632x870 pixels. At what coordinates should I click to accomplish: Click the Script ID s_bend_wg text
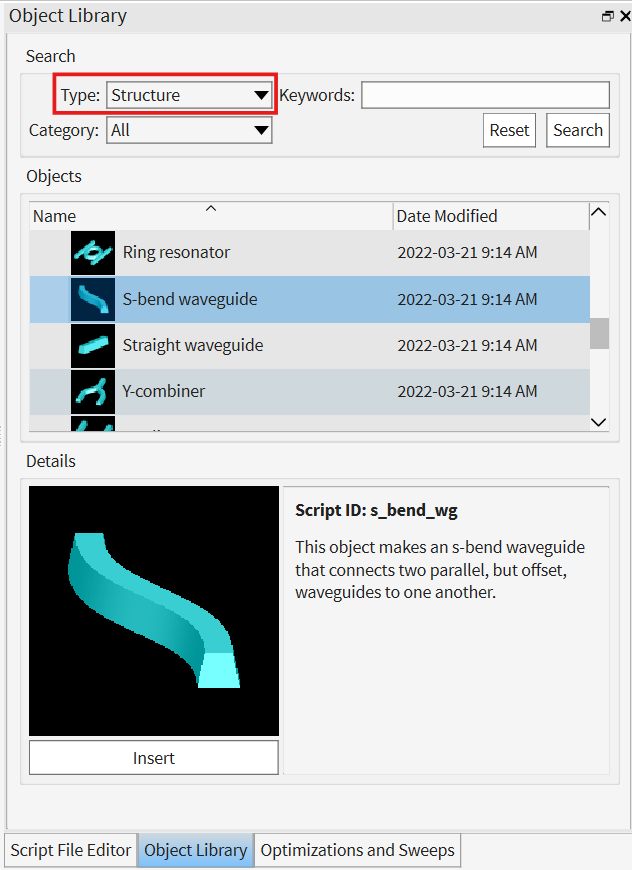click(376, 510)
